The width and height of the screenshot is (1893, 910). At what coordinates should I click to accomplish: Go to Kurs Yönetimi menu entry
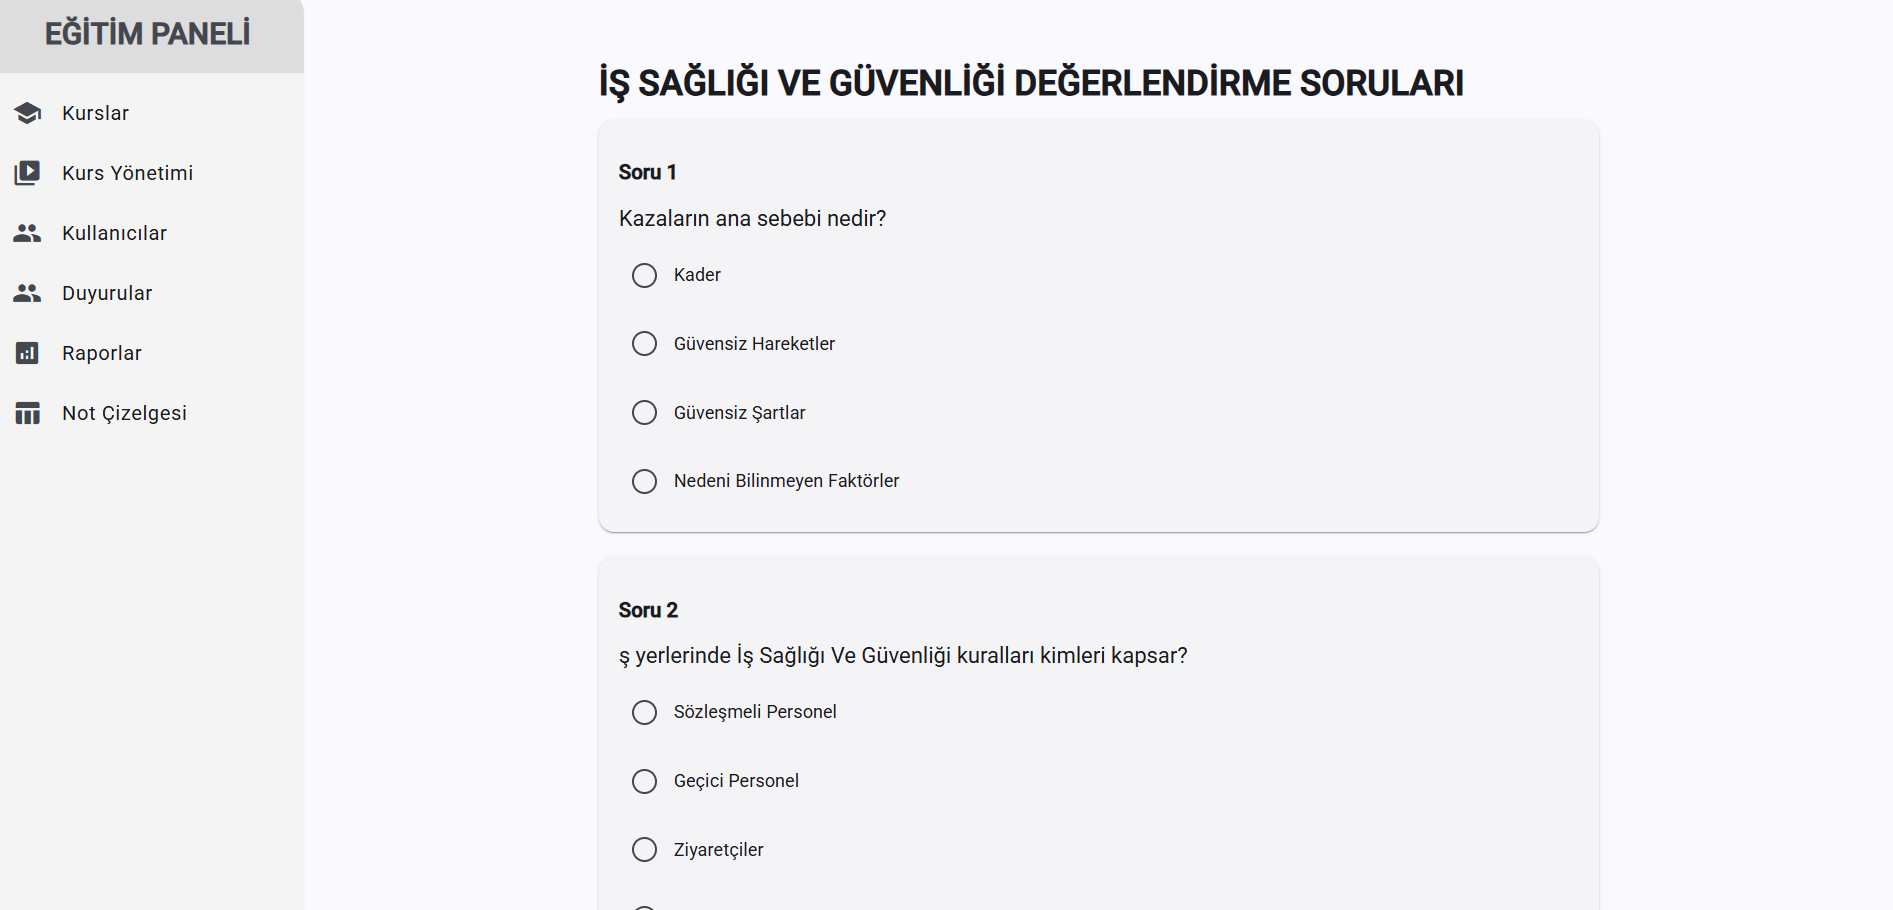pyautogui.click(x=128, y=173)
